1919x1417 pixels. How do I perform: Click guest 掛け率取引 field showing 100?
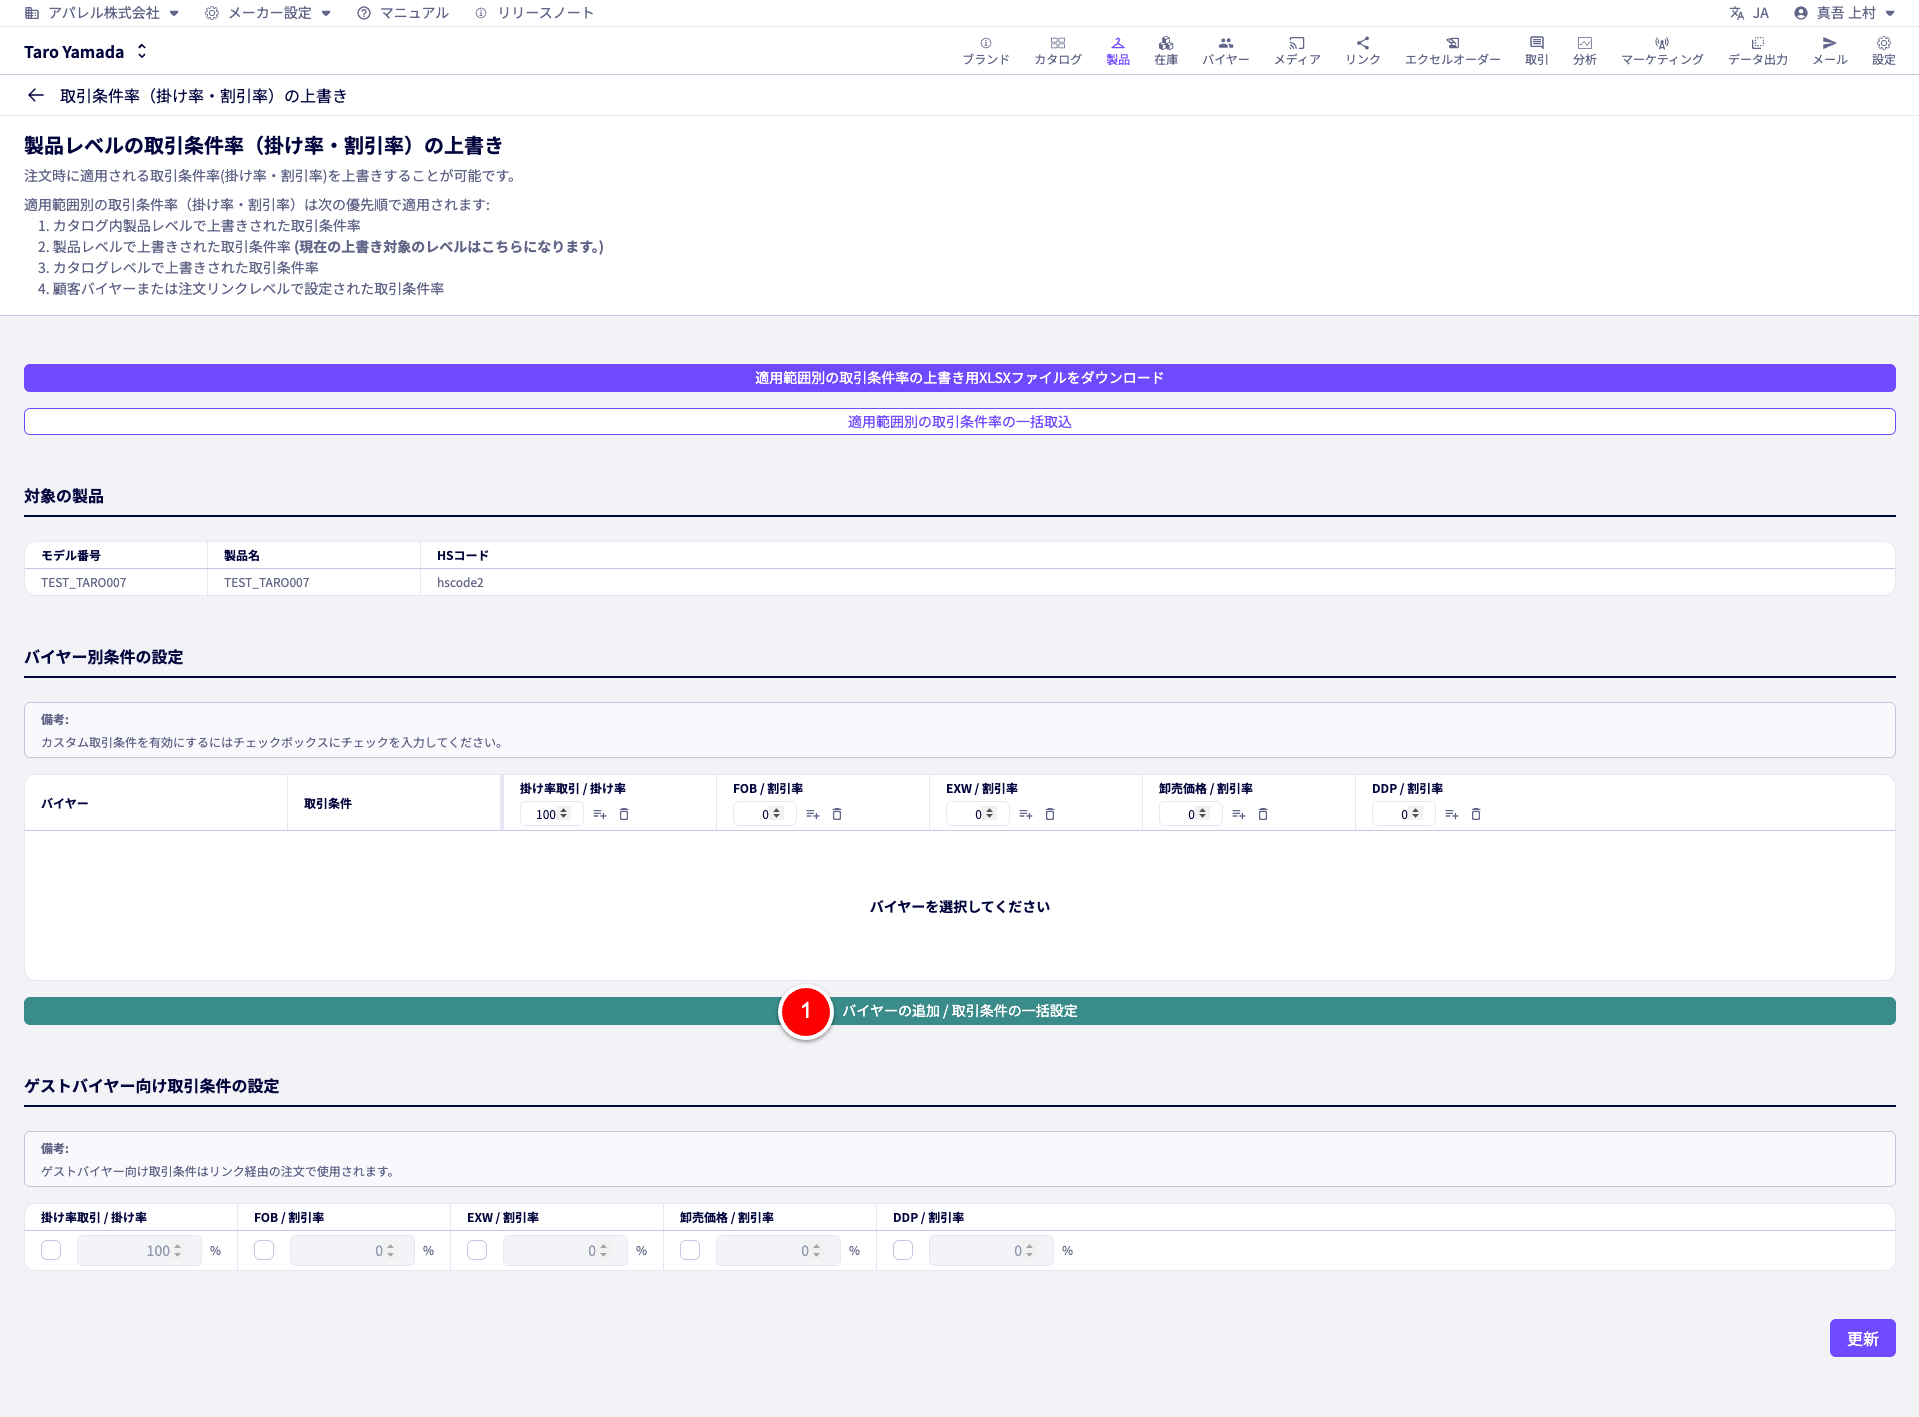pos(139,1251)
